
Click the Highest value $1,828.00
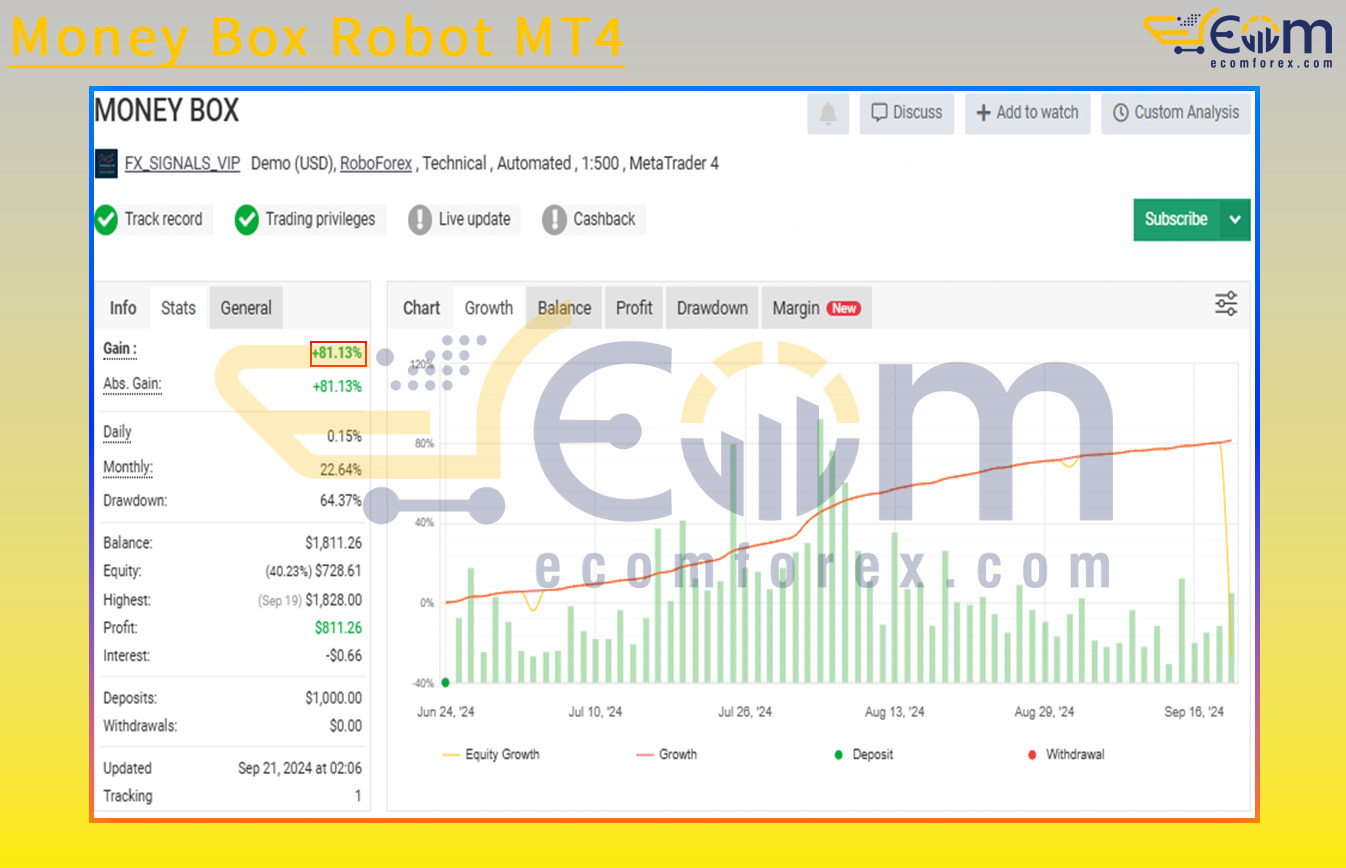333,600
